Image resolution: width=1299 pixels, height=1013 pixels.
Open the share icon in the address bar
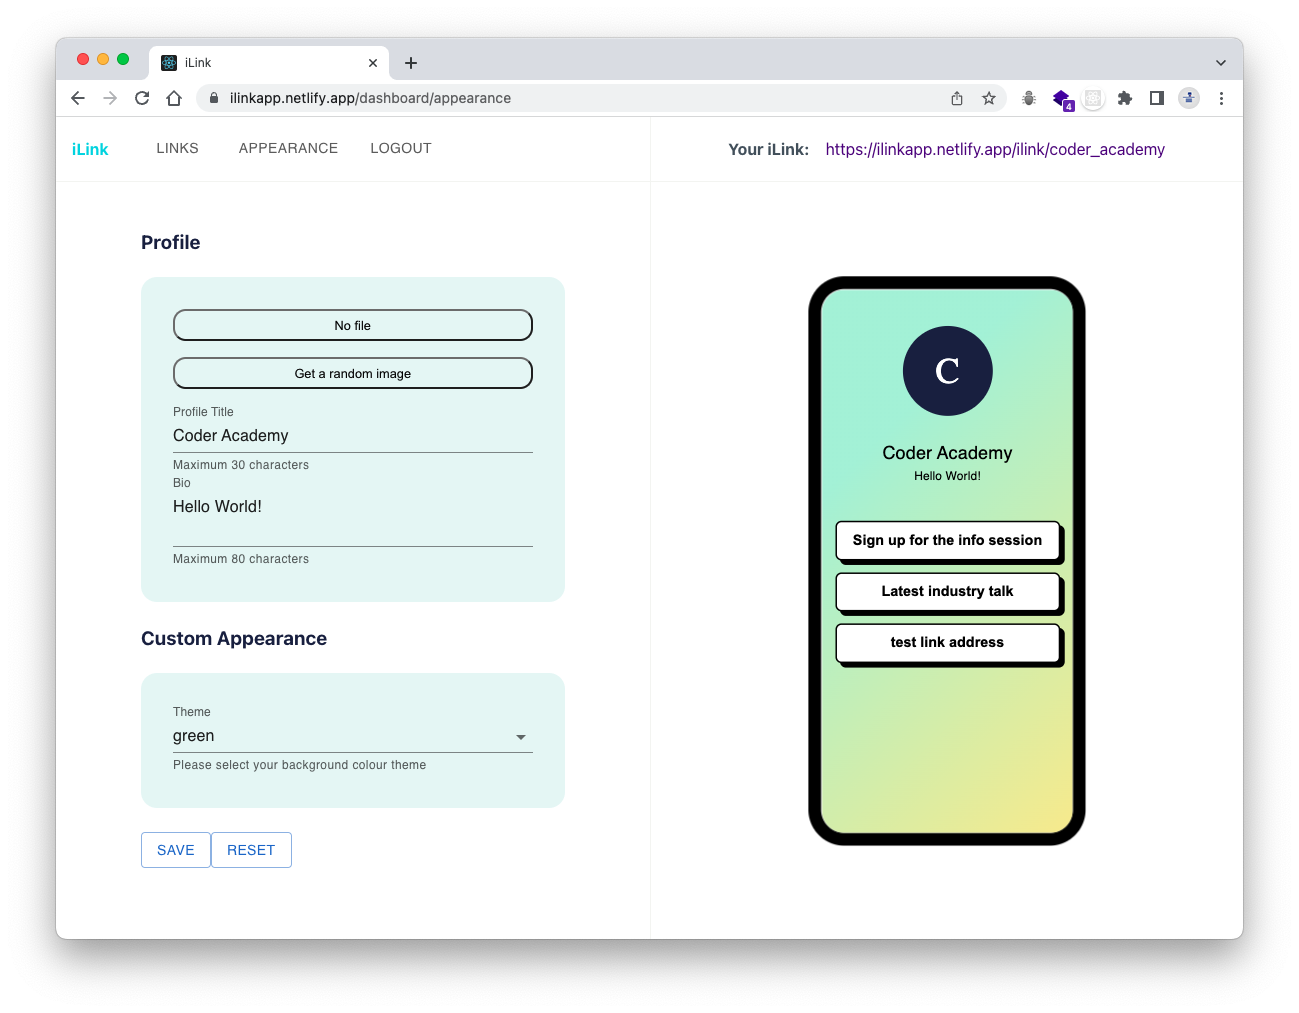point(957,98)
